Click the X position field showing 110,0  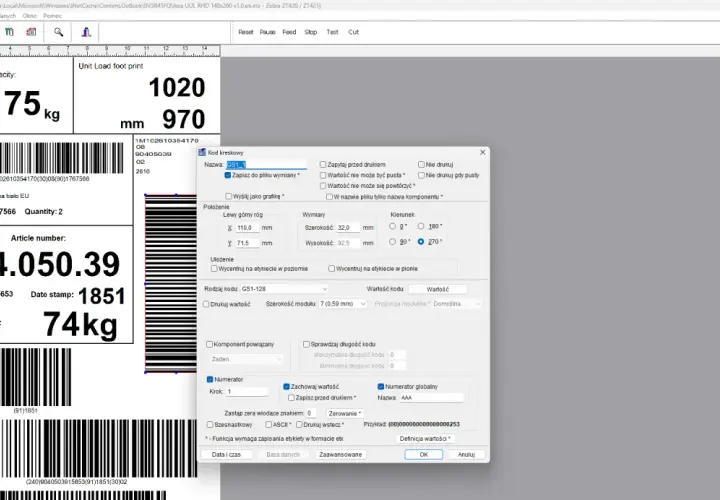pyautogui.click(x=247, y=228)
